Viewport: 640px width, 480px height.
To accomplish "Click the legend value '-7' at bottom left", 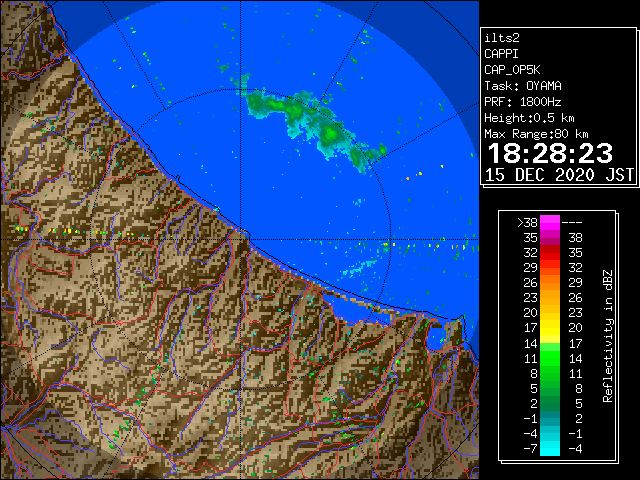I will (530, 449).
